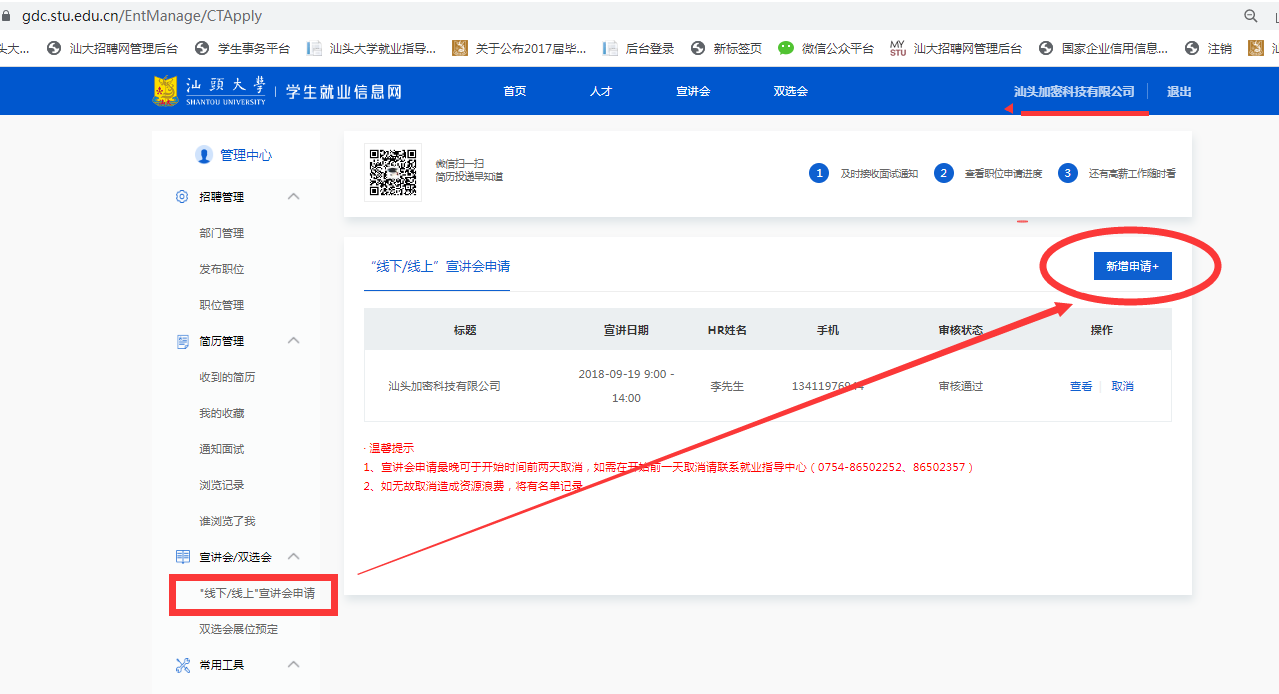The image size is (1279, 694).
Task: Click the 宣讲日期 column header
Action: [626, 330]
